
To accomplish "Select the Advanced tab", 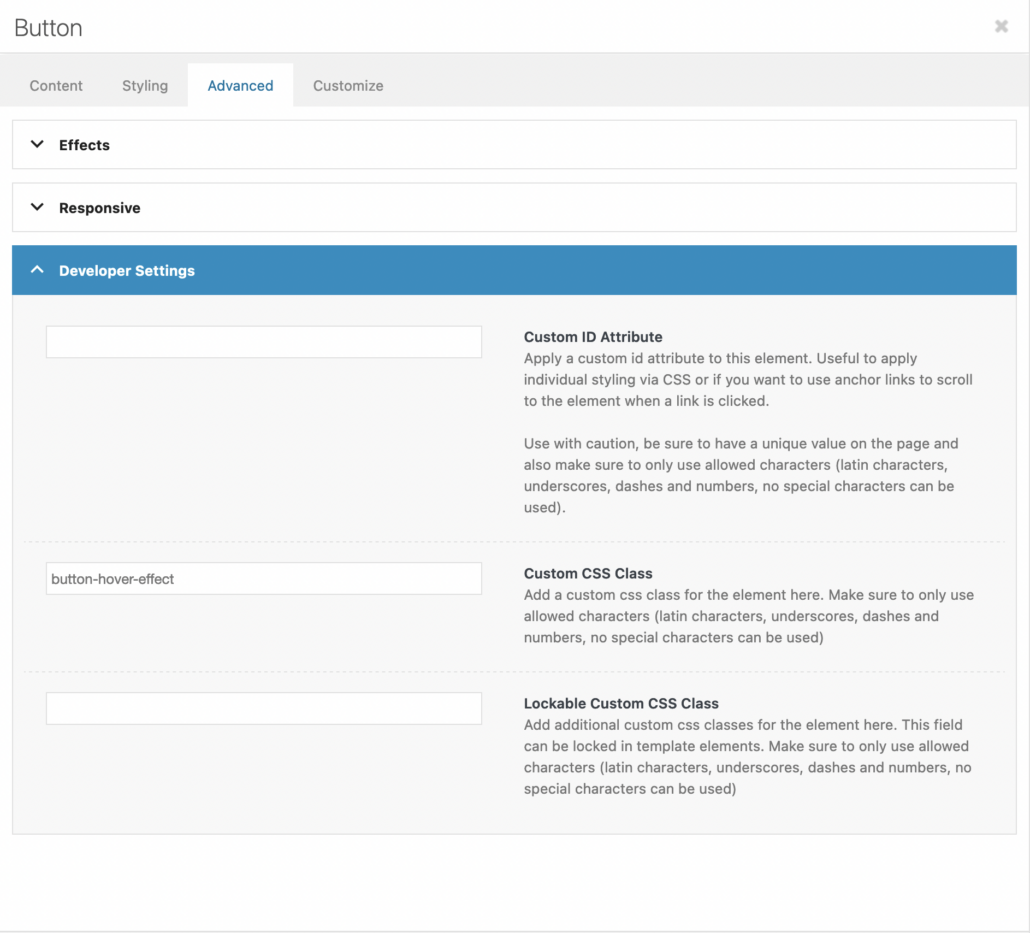I will (x=239, y=86).
